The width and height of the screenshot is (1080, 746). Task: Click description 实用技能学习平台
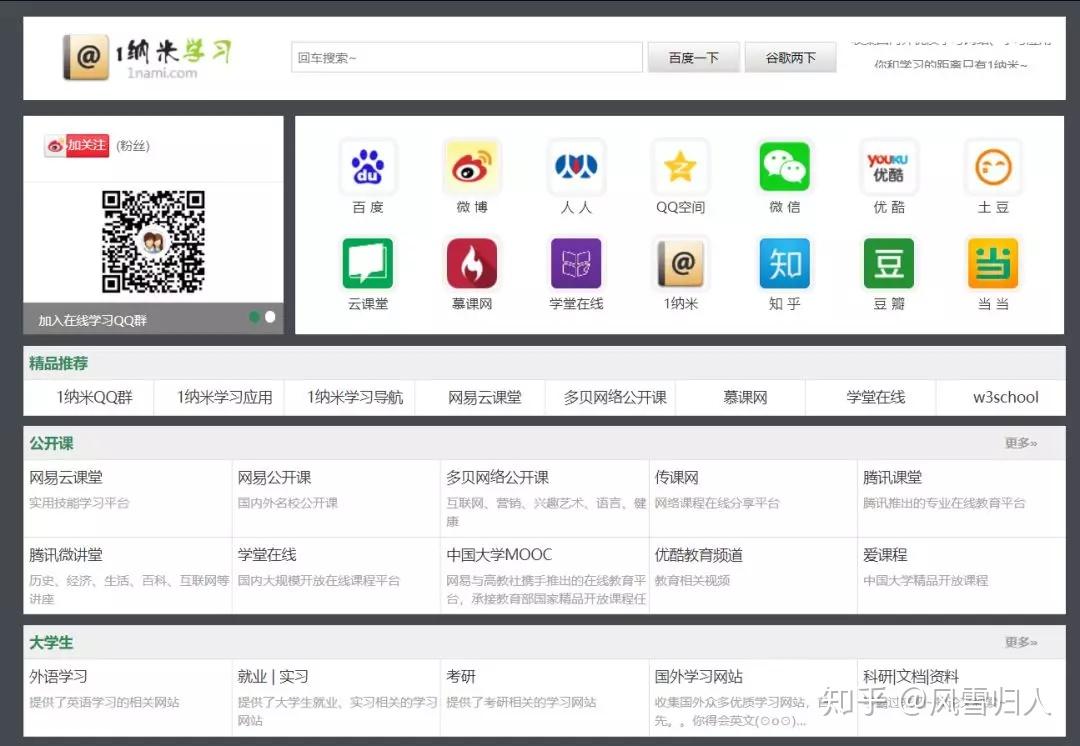coord(79,503)
